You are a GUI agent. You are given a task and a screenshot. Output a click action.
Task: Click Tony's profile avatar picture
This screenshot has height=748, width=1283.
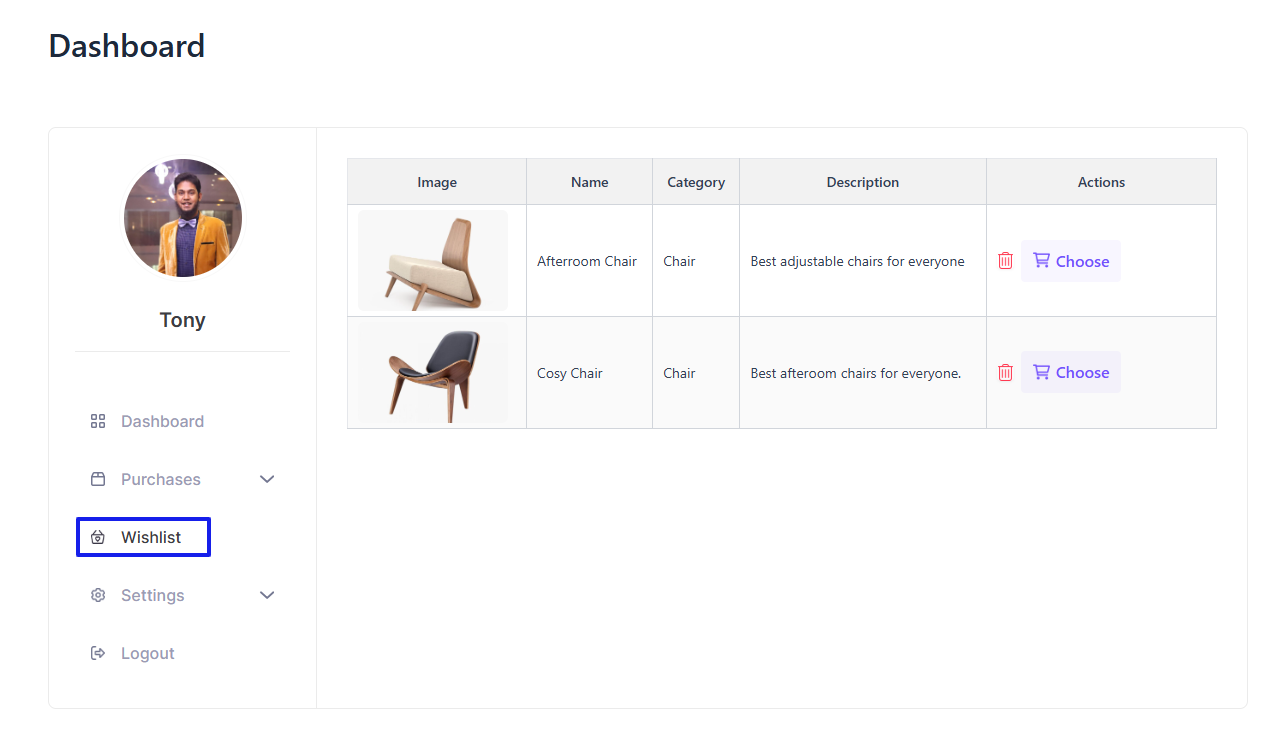pos(183,218)
